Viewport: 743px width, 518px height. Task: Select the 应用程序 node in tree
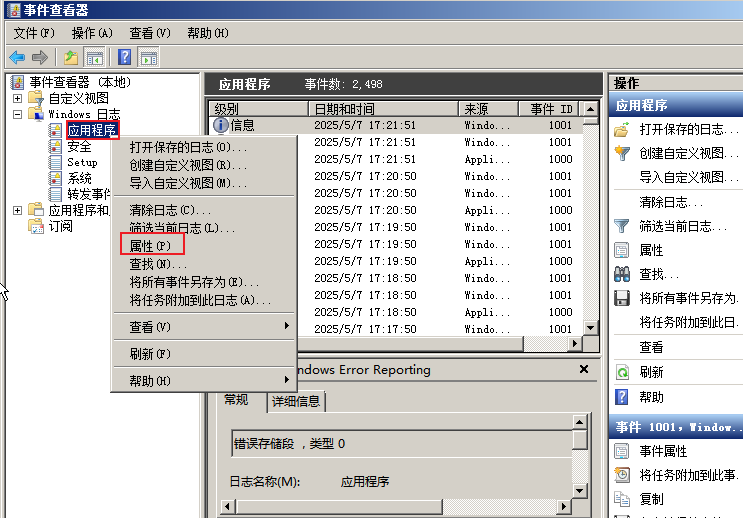click(x=92, y=130)
